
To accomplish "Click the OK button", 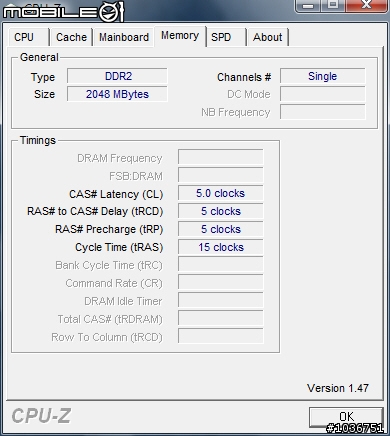I will click(346, 417).
